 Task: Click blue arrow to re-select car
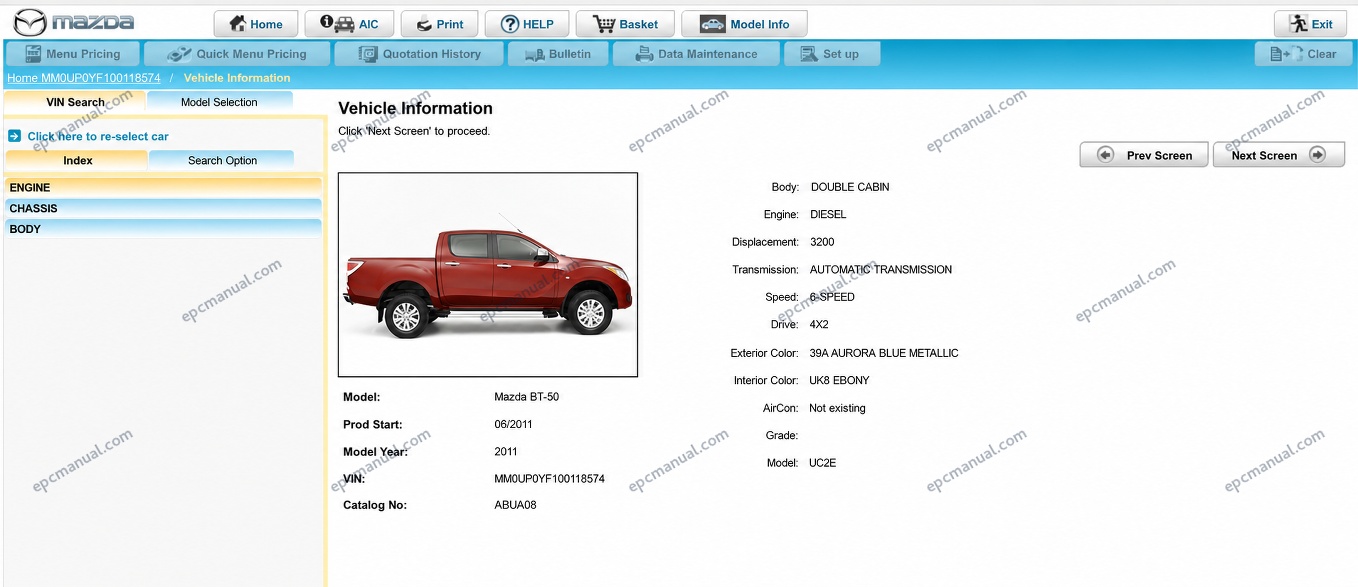(x=15, y=136)
